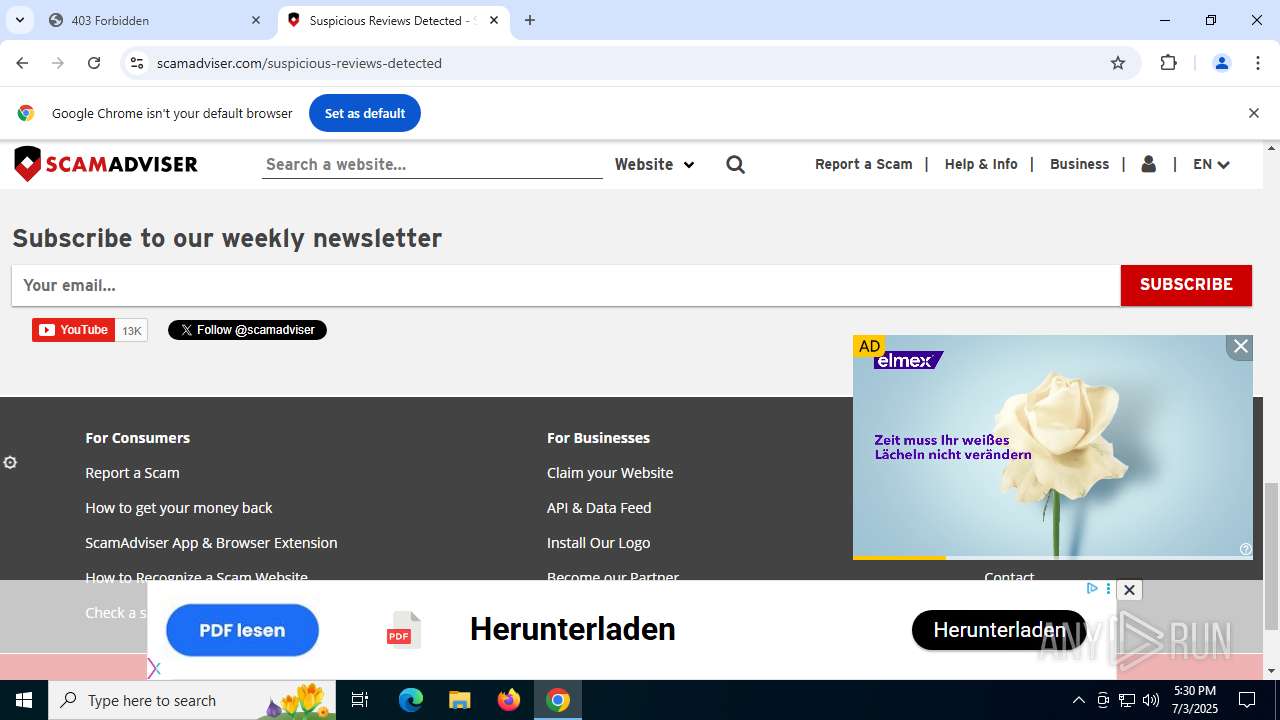
Task: Open the tab search dropdown arrow
Action: coord(19,20)
